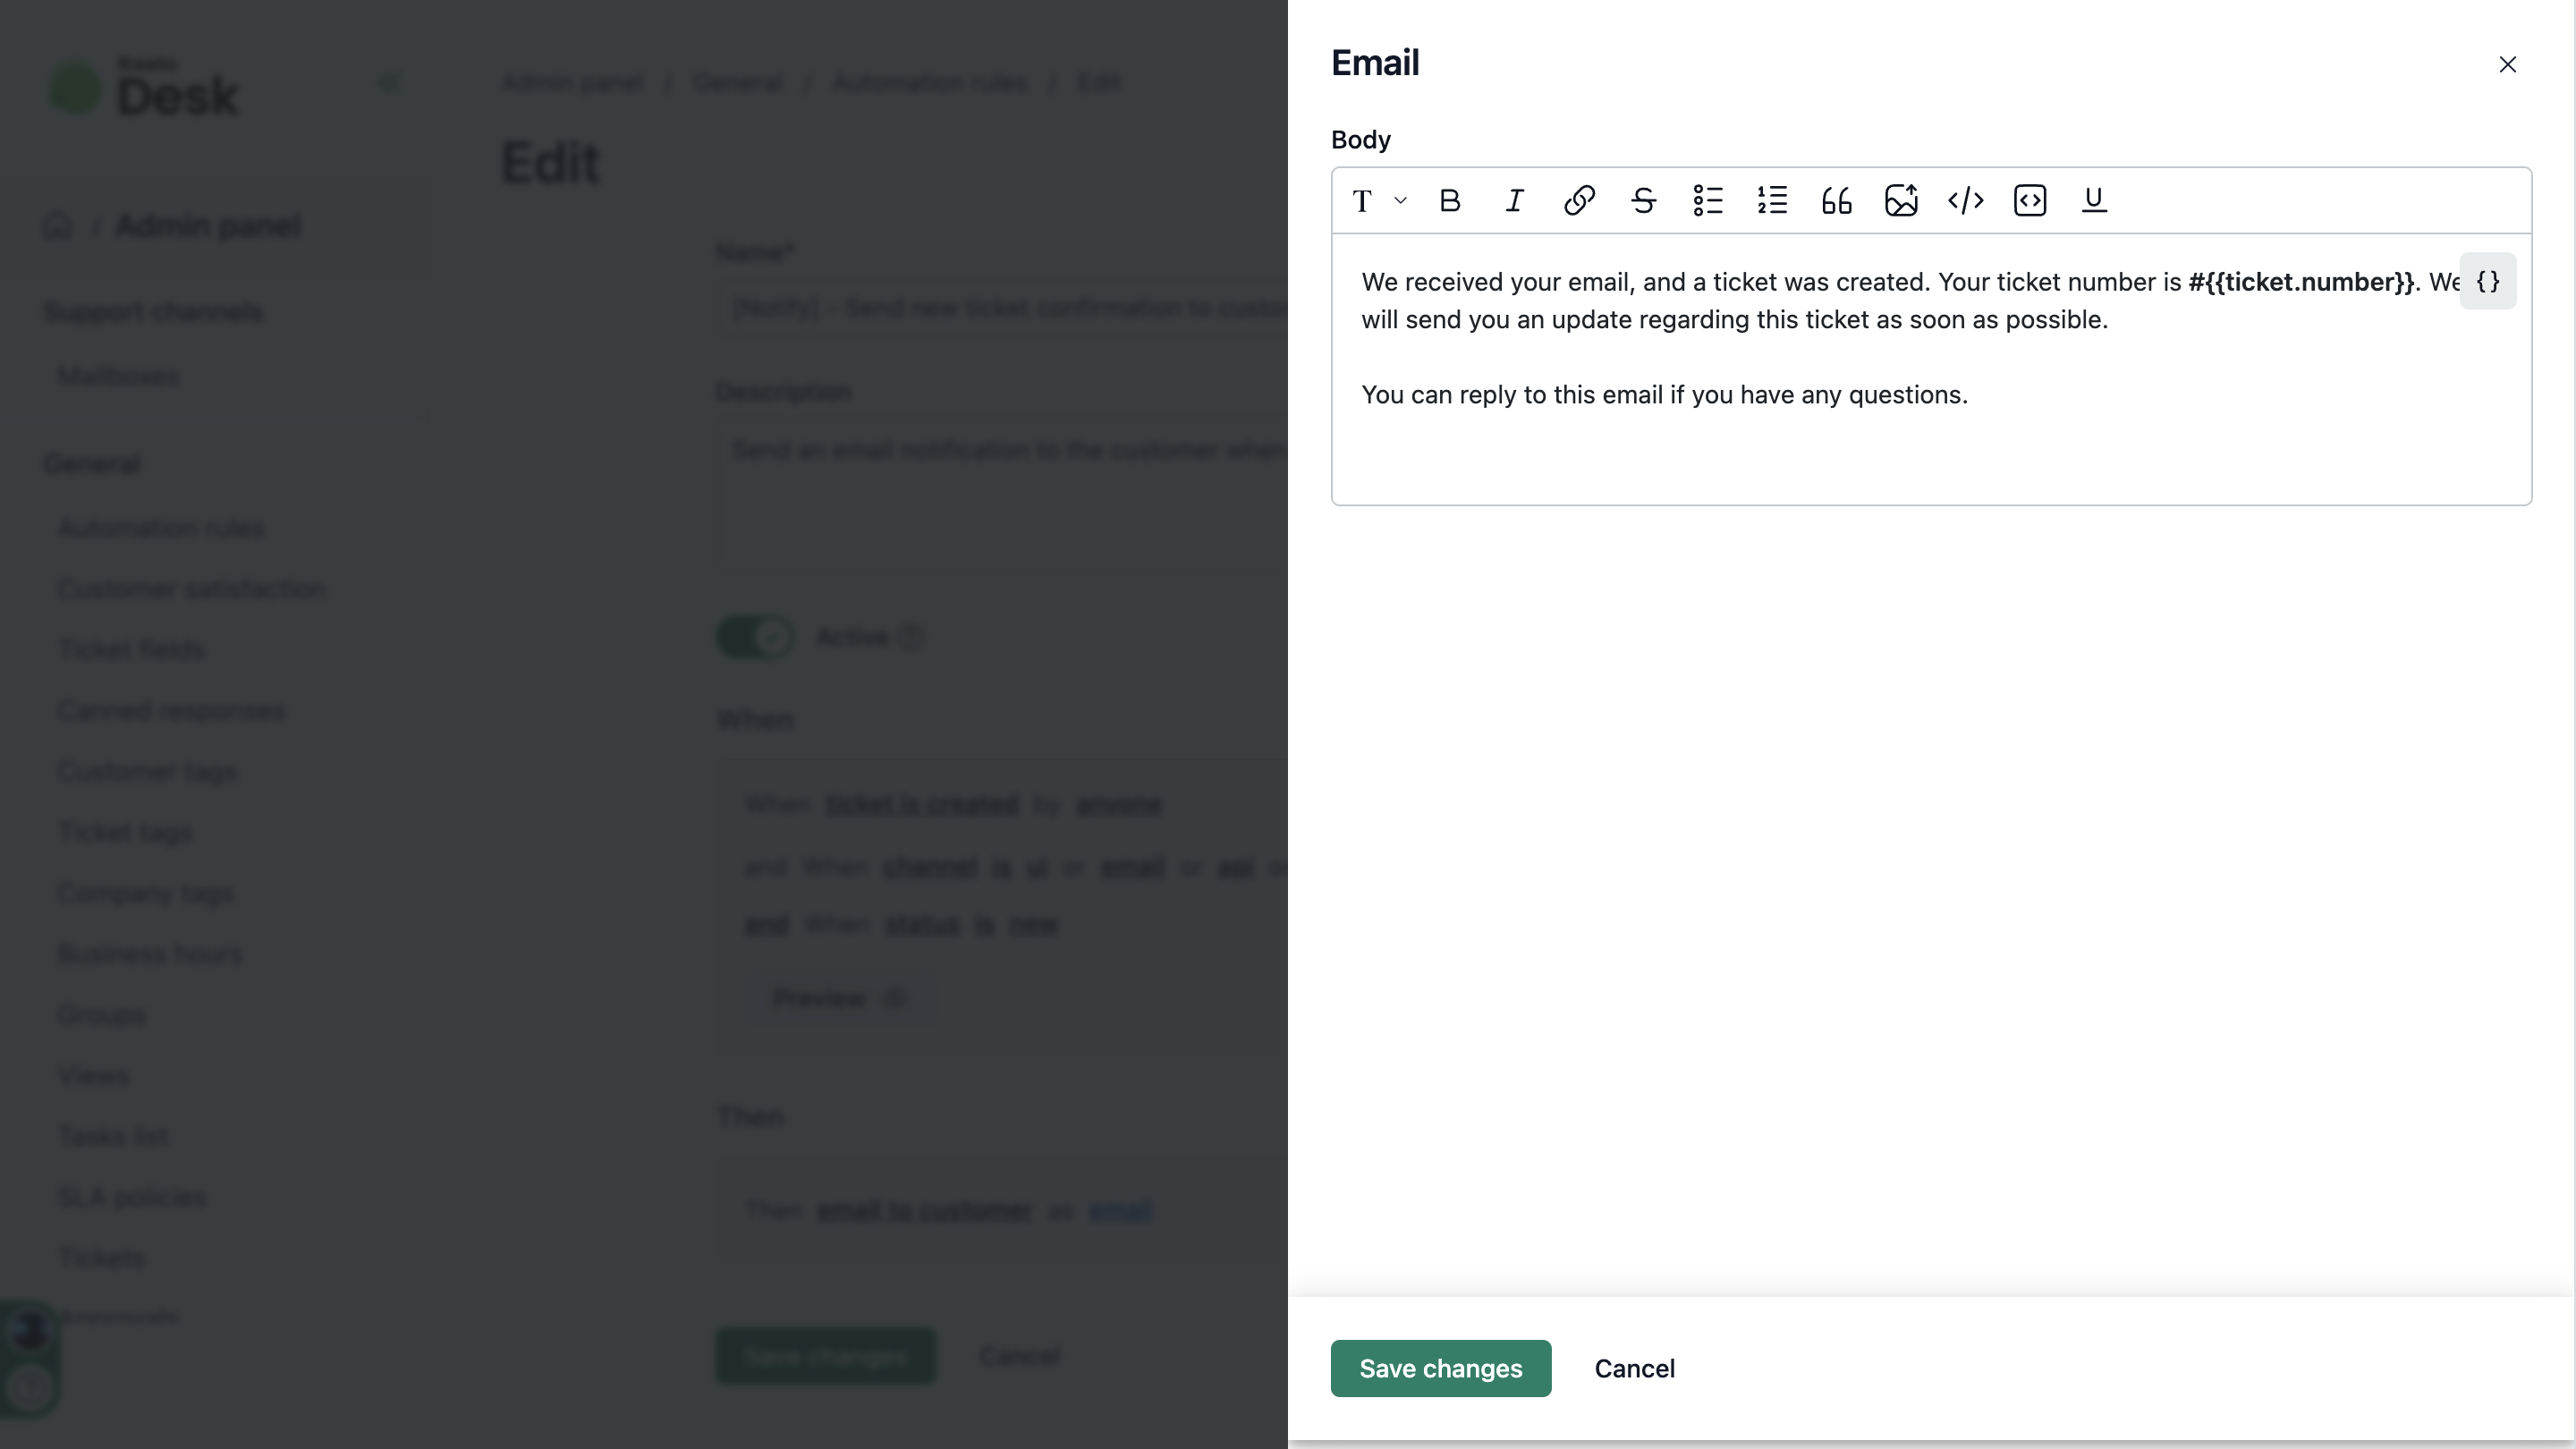Close the Email side panel
The image size is (2576, 1449).
[x=2507, y=65]
